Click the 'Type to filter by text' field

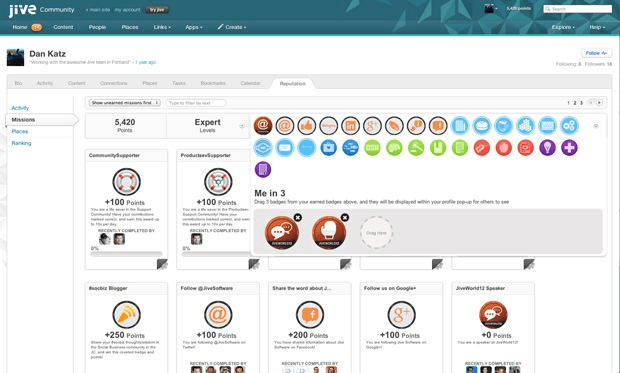(196, 103)
